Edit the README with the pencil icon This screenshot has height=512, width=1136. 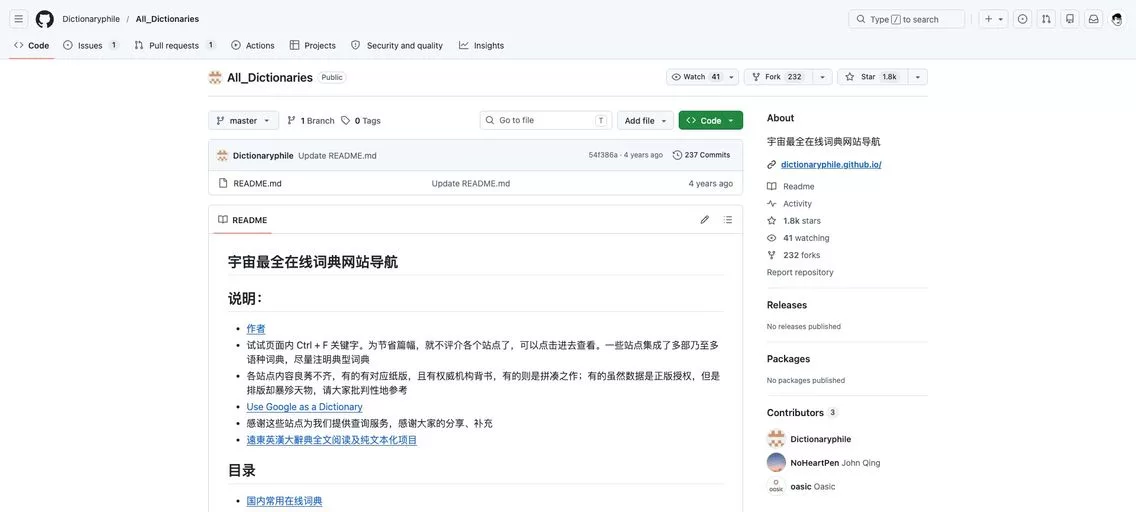pos(704,219)
